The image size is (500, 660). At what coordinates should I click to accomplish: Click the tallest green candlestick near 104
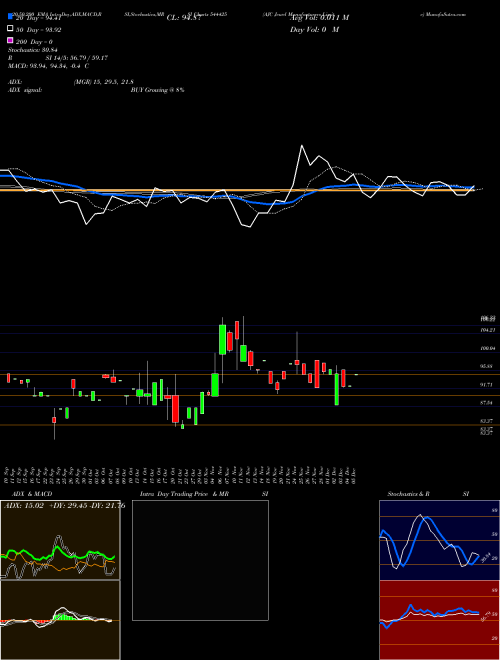pos(222,339)
